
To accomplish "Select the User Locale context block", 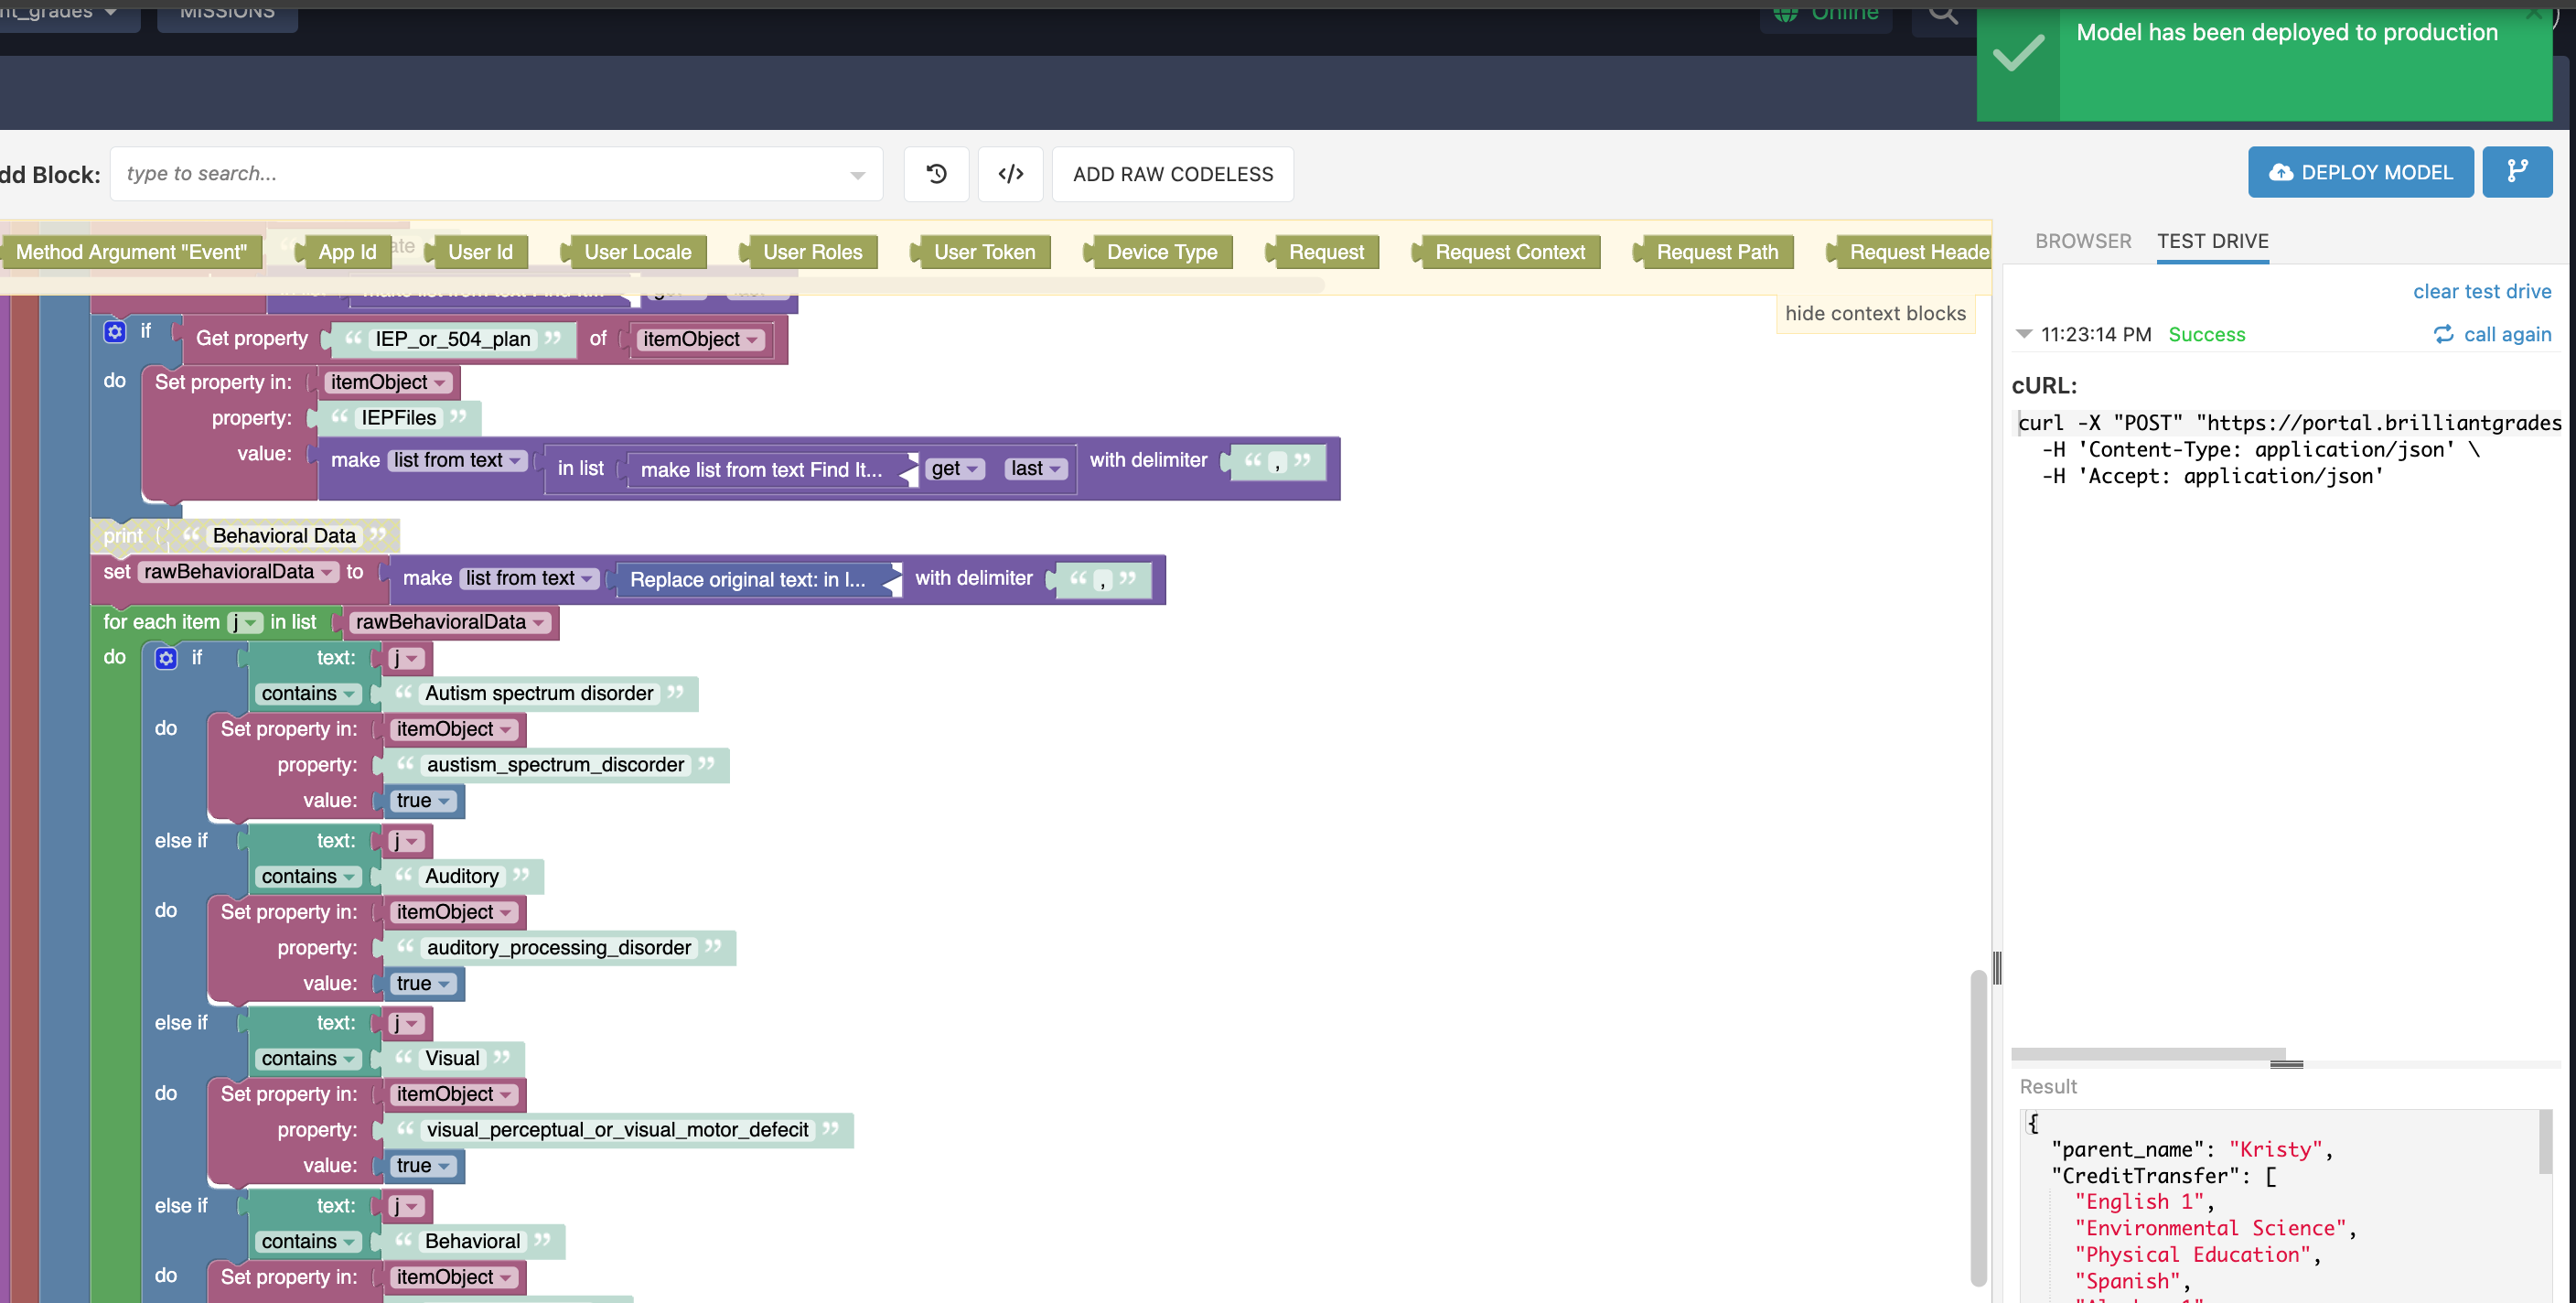I will tap(635, 252).
